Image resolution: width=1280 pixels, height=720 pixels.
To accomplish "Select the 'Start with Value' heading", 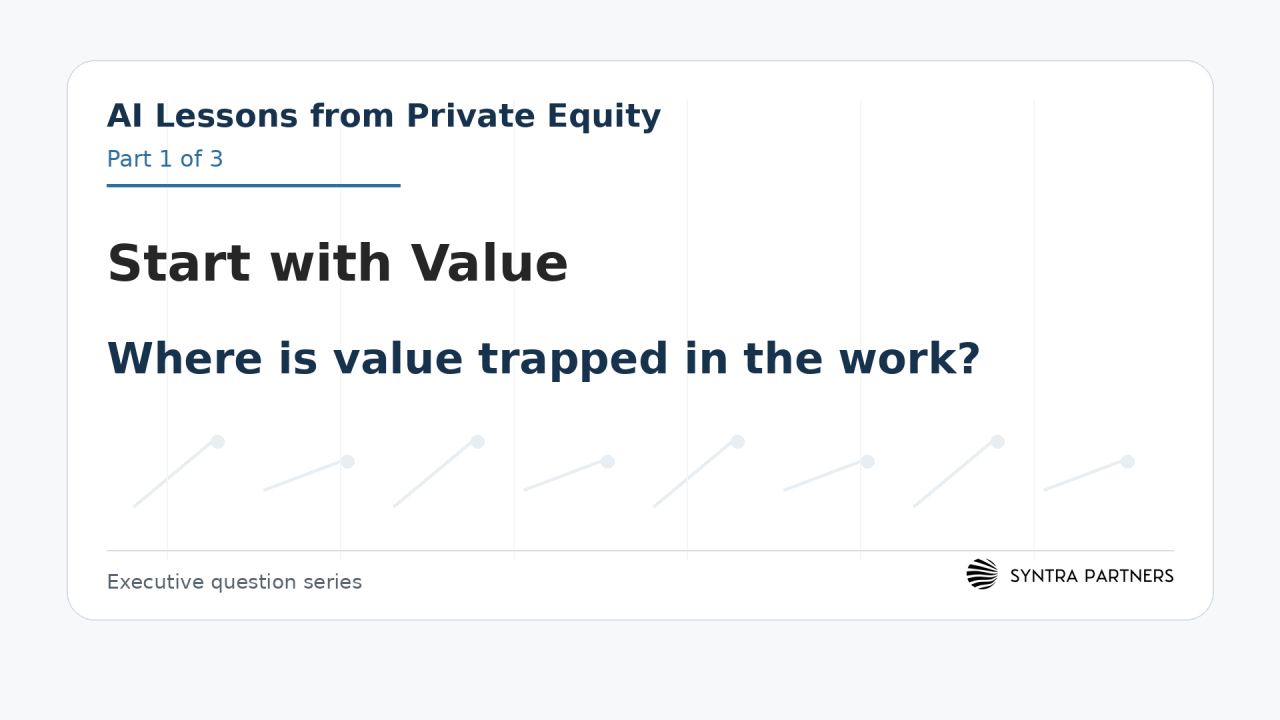I will [338, 264].
